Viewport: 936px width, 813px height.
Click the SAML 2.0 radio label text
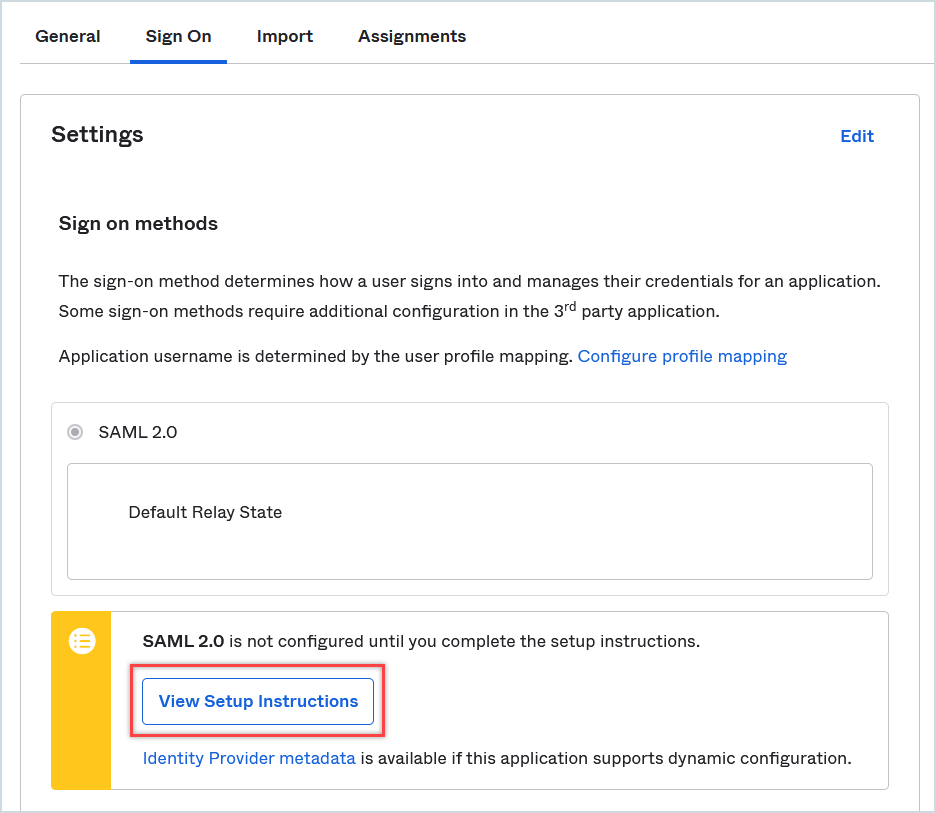(x=138, y=433)
